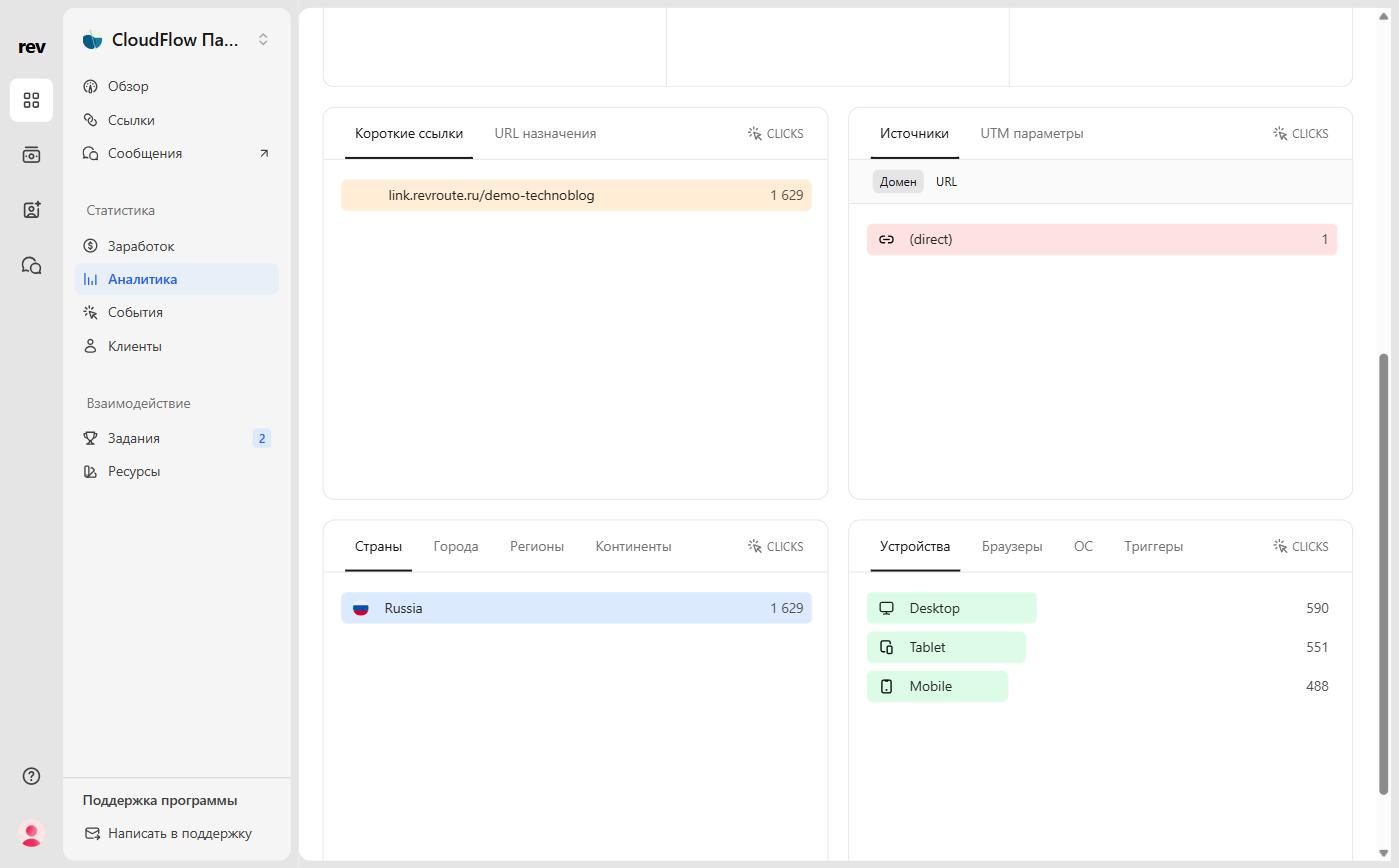Expand the CloudFlow program switcher chevrons
Image resolution: width=1399 pixels, height=868 pixels.
pyautogui.click(x=263, y=40)
